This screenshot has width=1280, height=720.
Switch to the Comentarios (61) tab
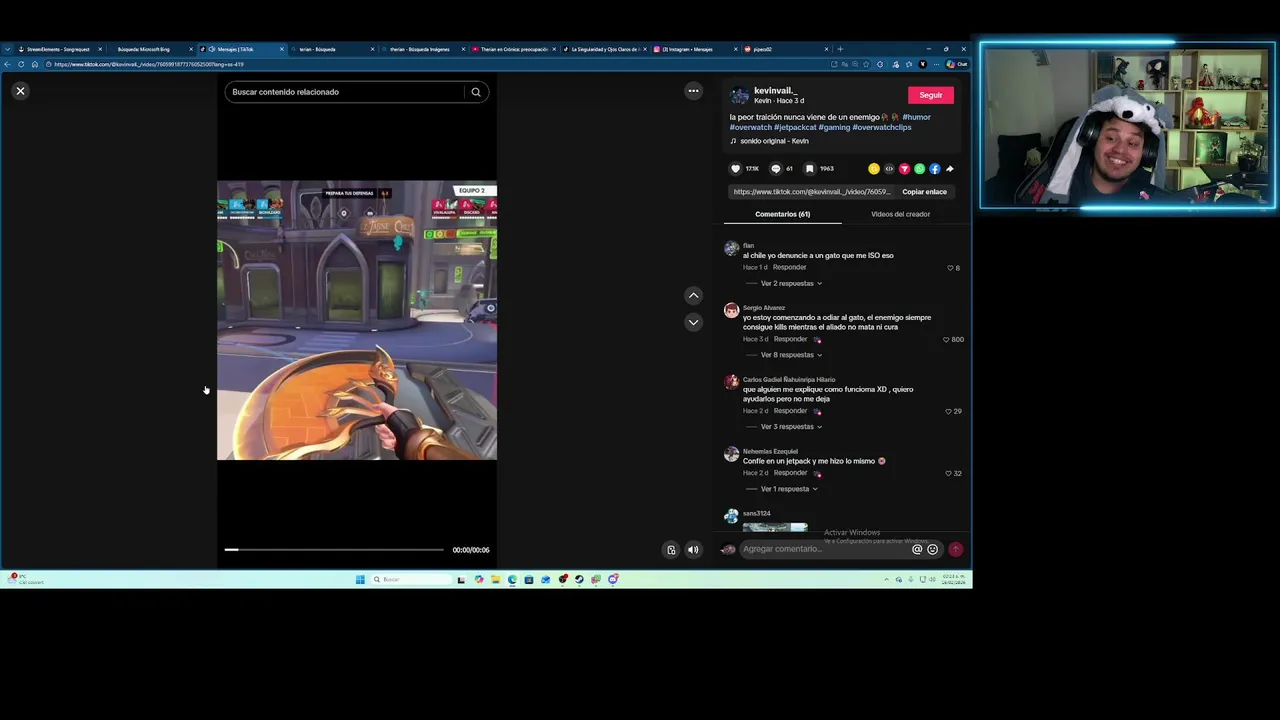click(783, 214)
